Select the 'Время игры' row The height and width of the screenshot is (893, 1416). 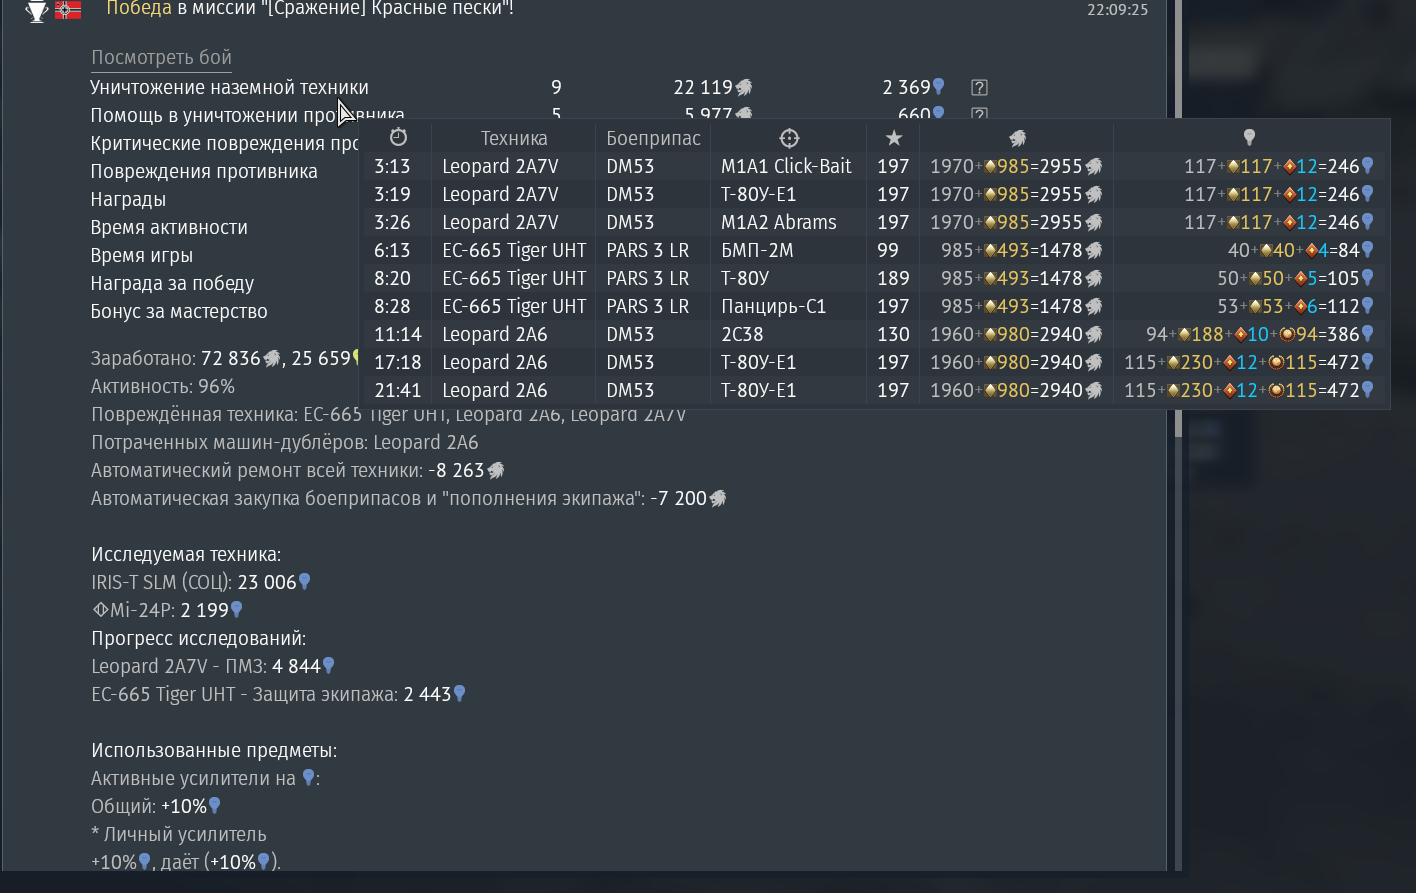[x=142, y=256]
